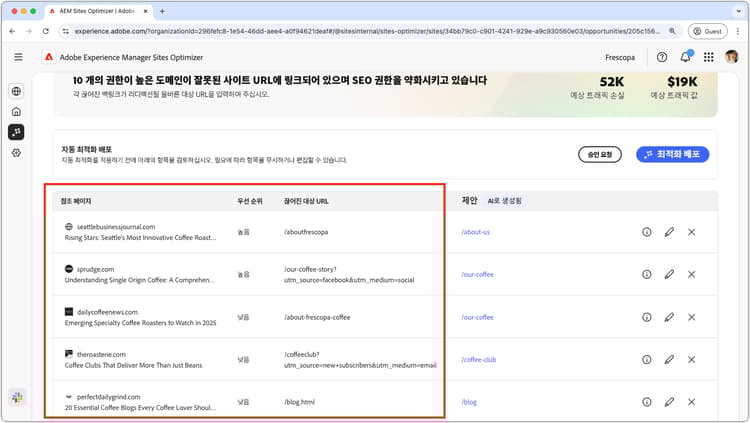Click the /blog.html broken URL
This screenshot has width=750, height=423.
point(299,402)
